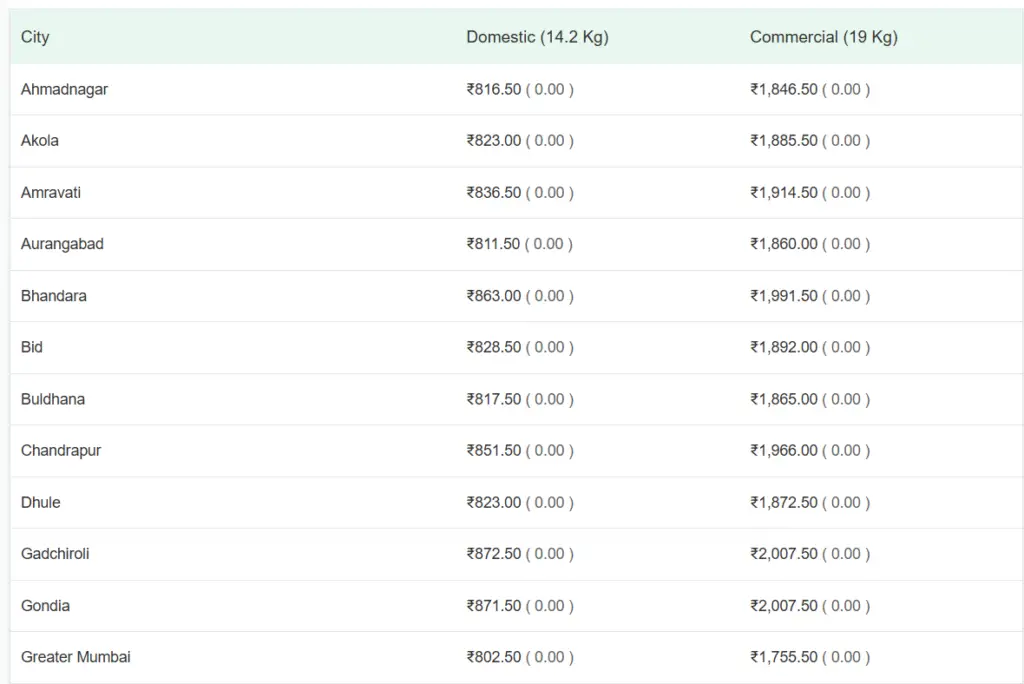The height and width of the screenshot is (684, 1024).
Task: Click Aurangabad domestic price ₹811.50
Action: (x=493, y=244)
